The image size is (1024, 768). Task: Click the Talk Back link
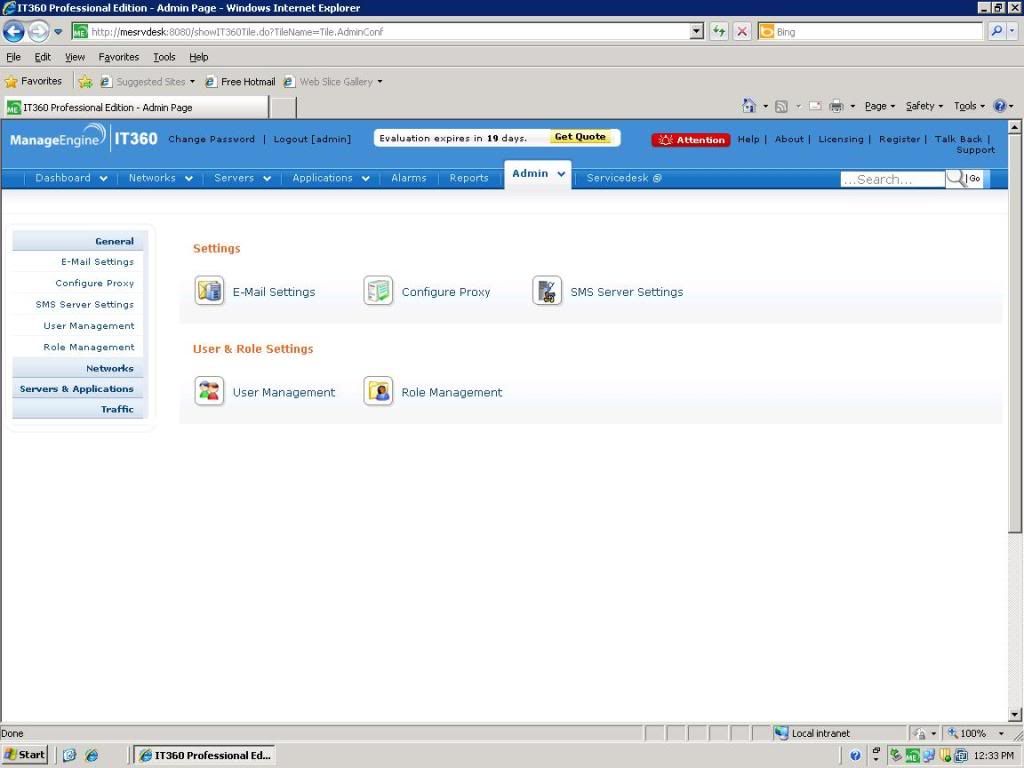click(958, 139)
